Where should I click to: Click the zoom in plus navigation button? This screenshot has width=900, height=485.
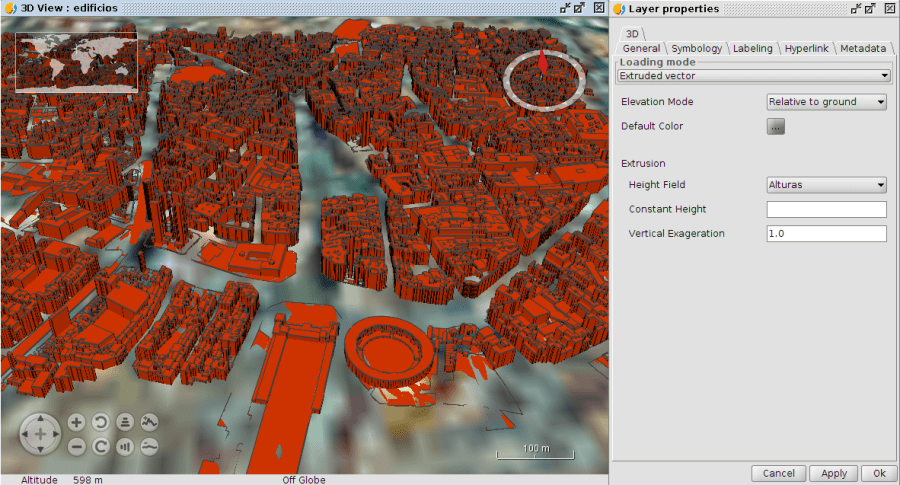76,422
